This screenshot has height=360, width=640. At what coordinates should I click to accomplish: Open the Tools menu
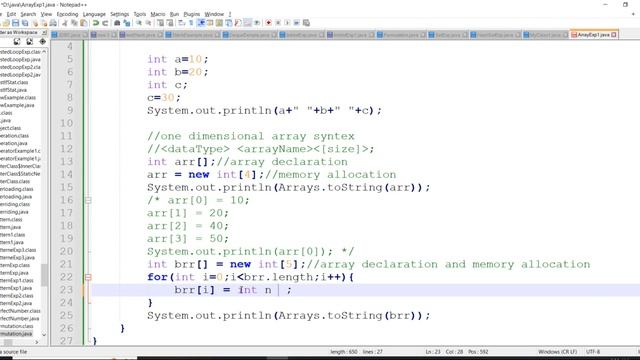coord(140,14)
